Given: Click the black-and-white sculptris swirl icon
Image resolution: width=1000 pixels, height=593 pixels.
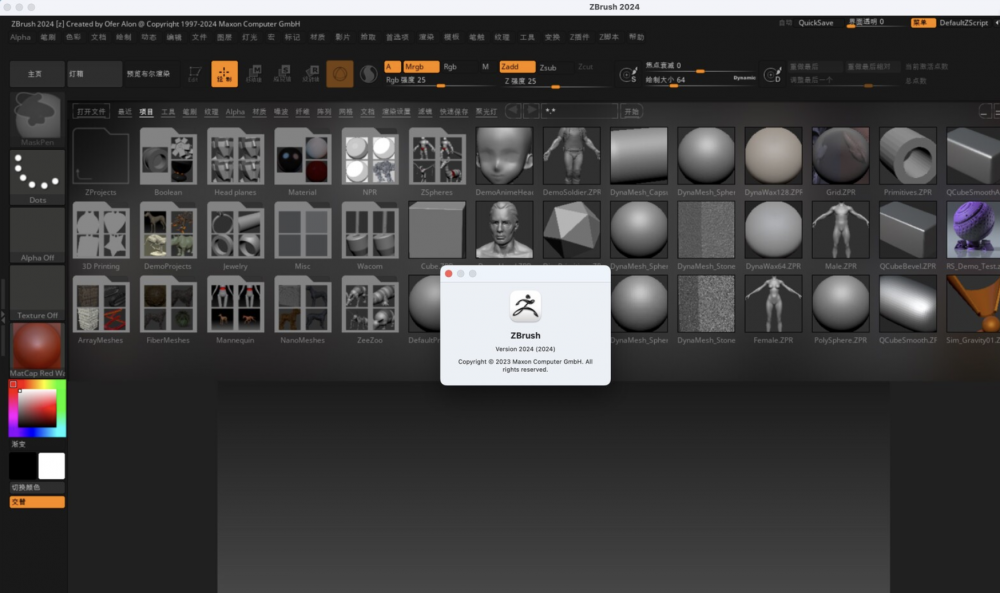Looking at the screenshot, I should 369,74.
